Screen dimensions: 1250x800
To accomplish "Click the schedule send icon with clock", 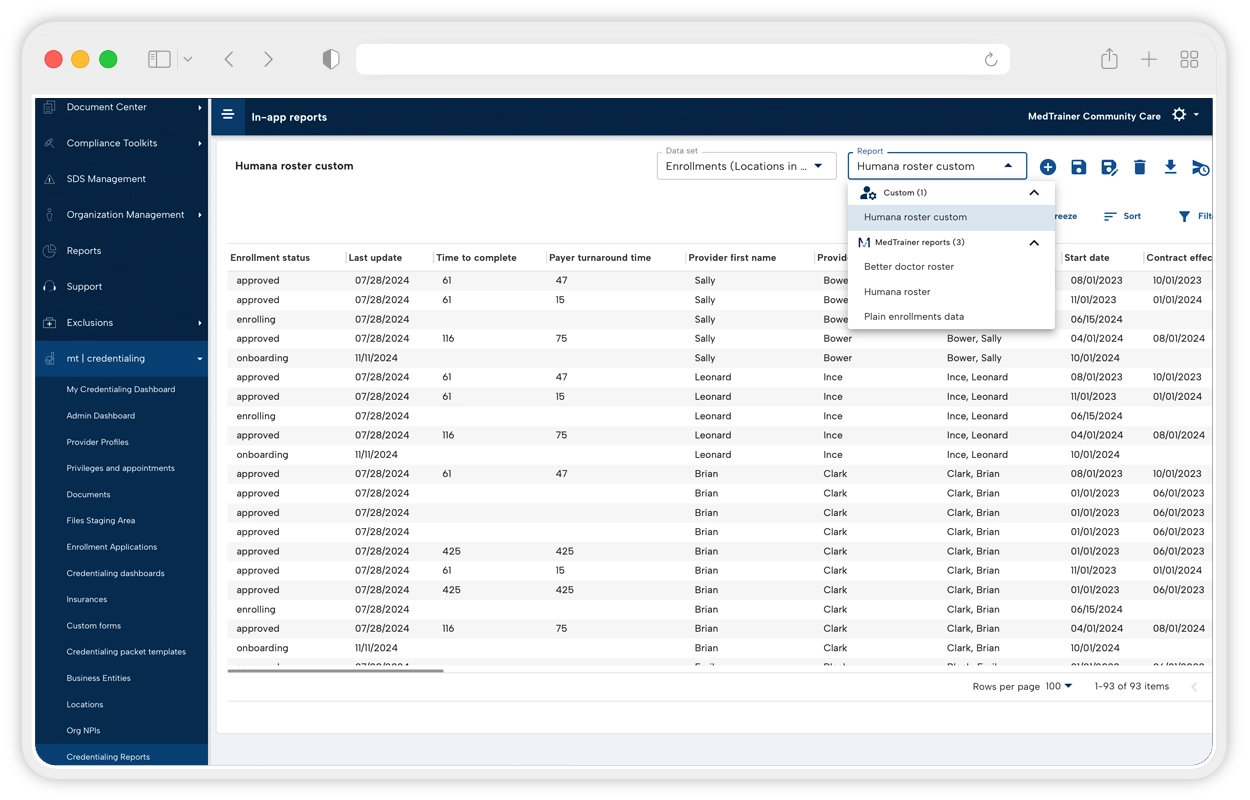I will click(1200, 168).
